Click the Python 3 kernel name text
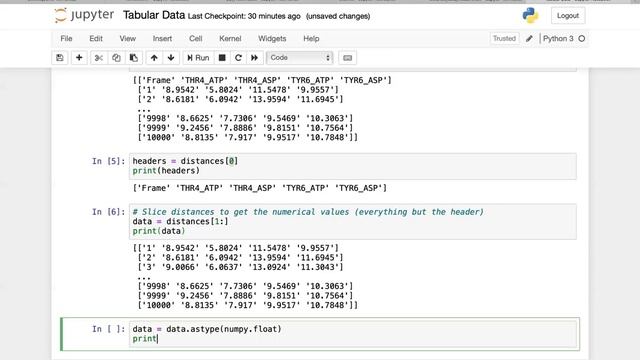Image resolution: width=640 pixels, height=360 pixels. point(558,38)
